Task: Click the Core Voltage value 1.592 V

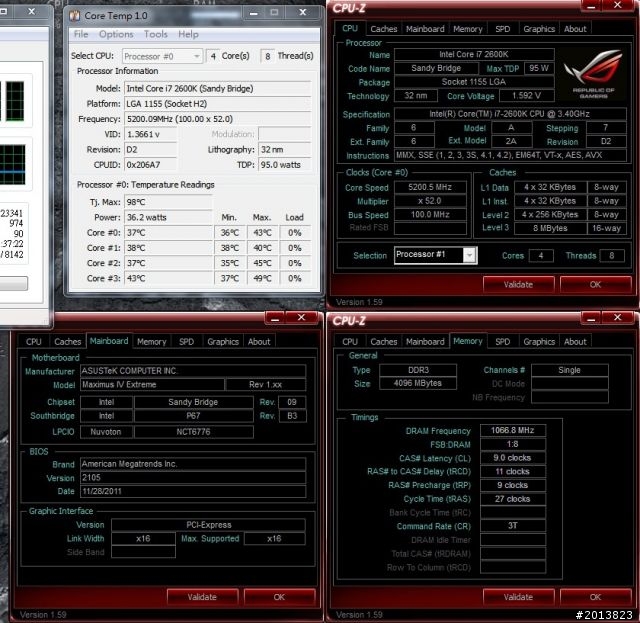Action: pyautogui.click(x=527, y=96)
